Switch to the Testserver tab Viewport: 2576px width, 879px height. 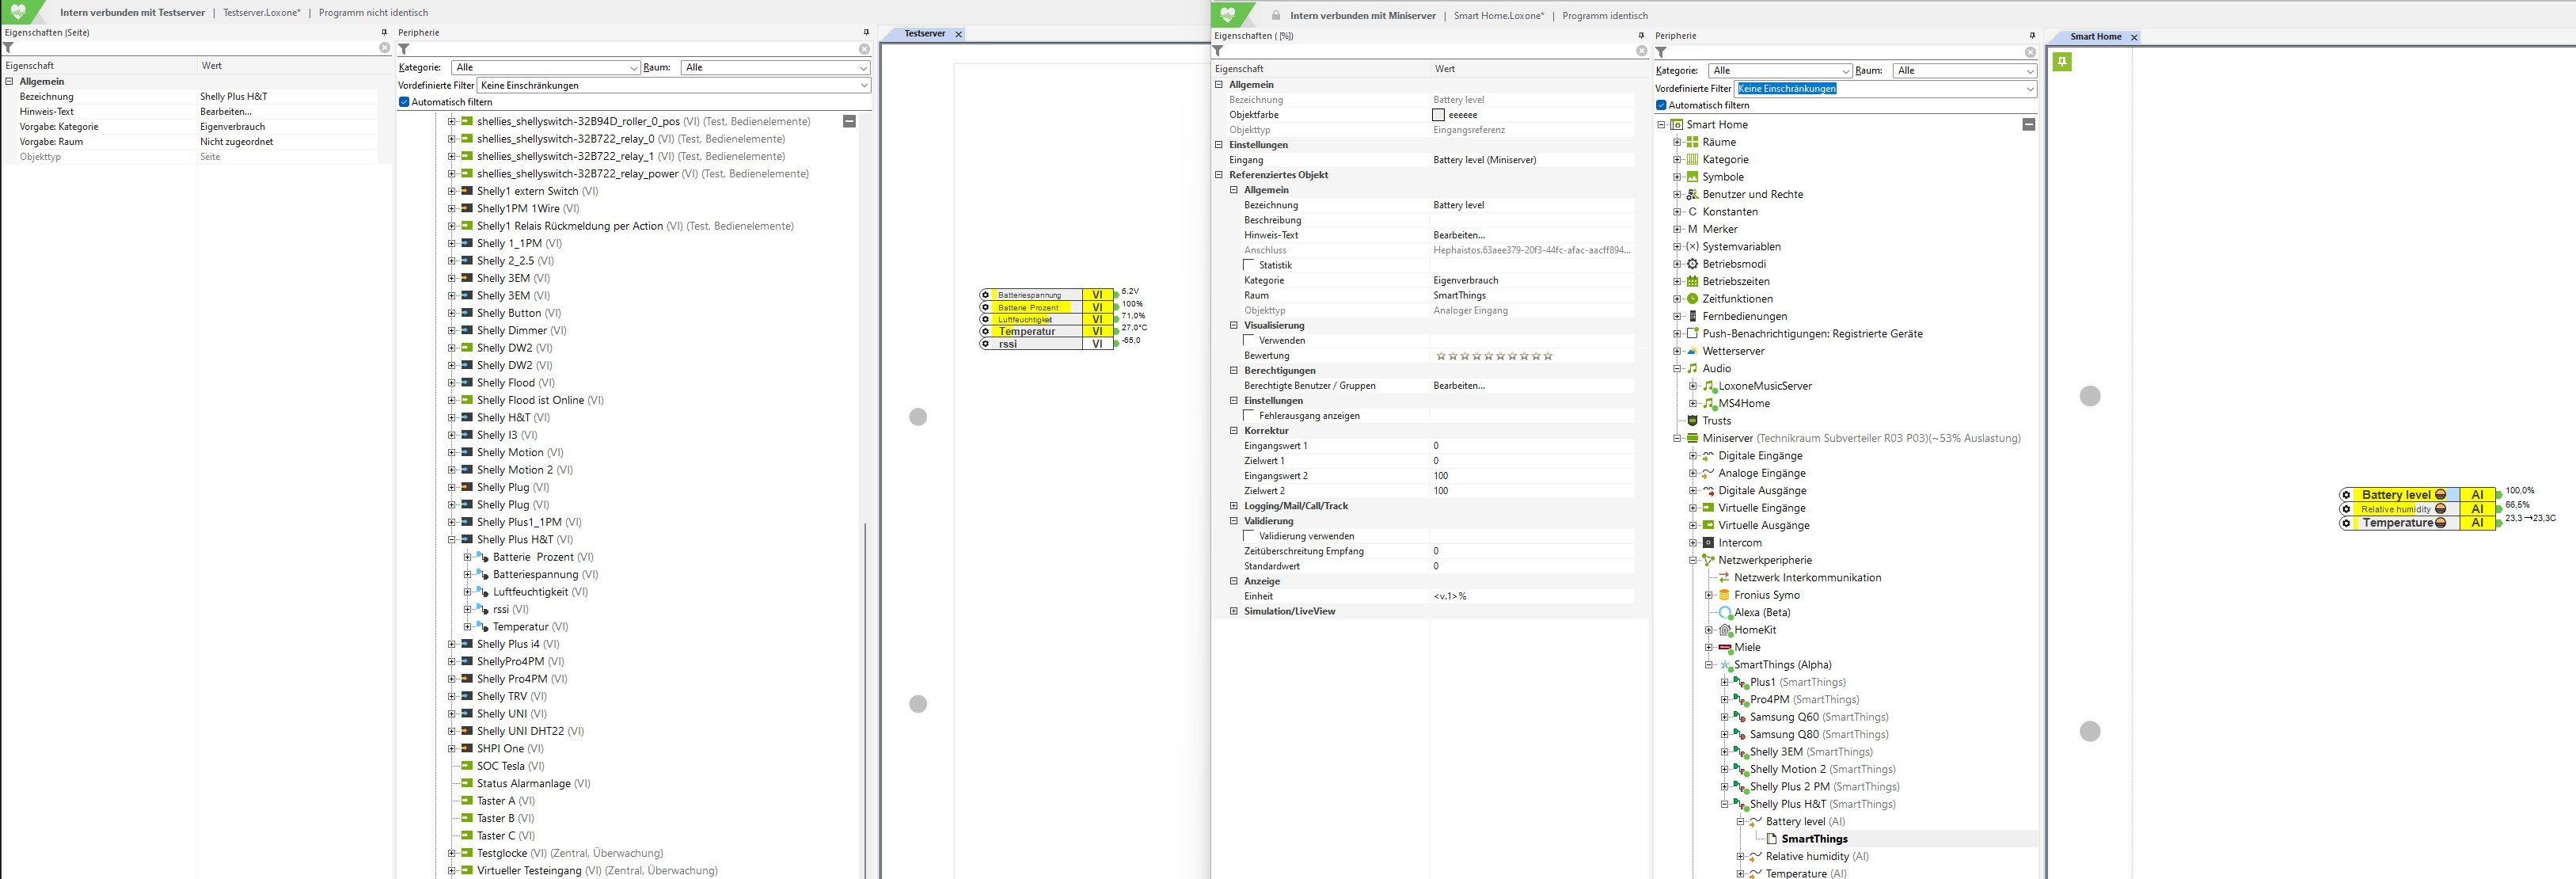coord(924,34)
